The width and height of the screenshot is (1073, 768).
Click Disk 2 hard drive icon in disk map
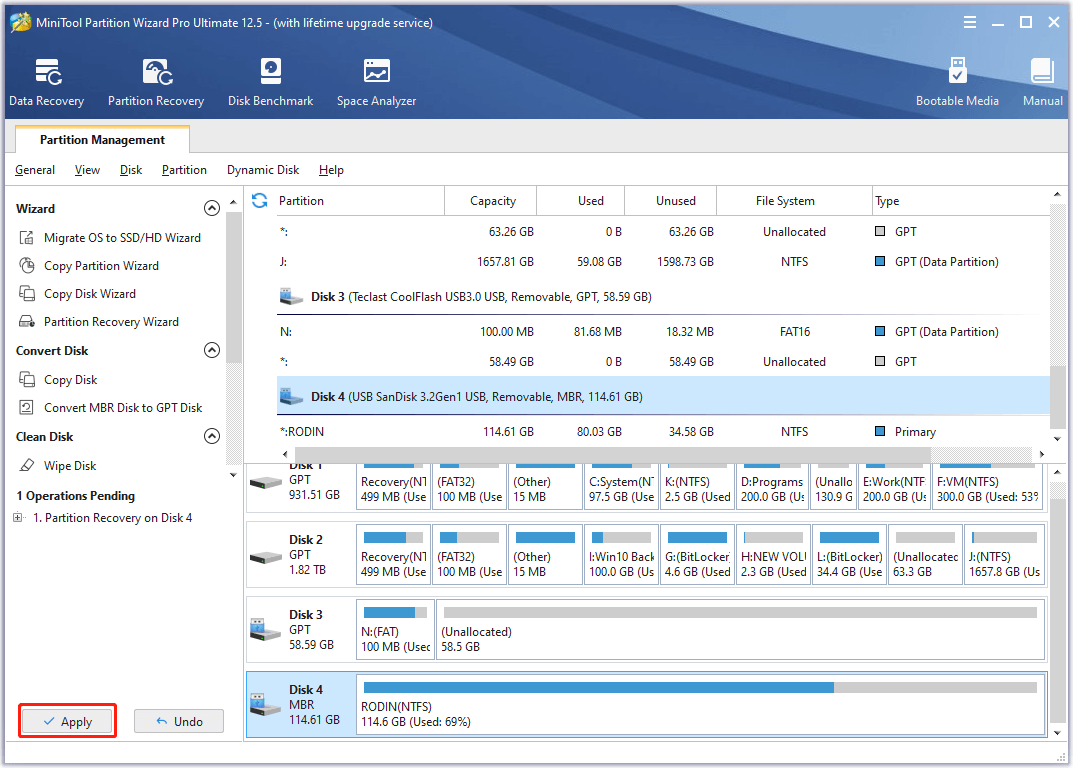[x=266, y=557]
